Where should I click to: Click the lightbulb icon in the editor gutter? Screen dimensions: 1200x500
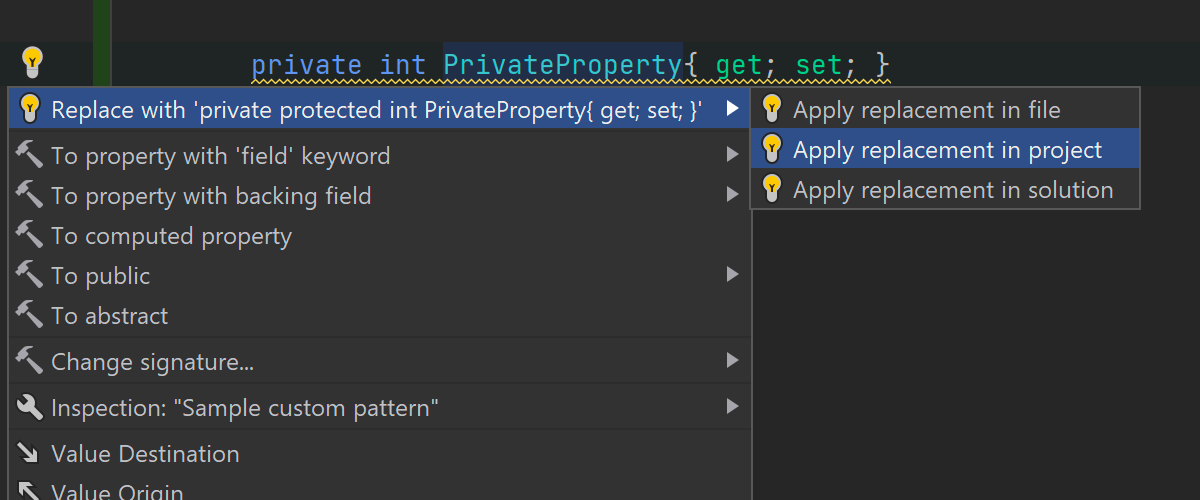tap(32, 63)
